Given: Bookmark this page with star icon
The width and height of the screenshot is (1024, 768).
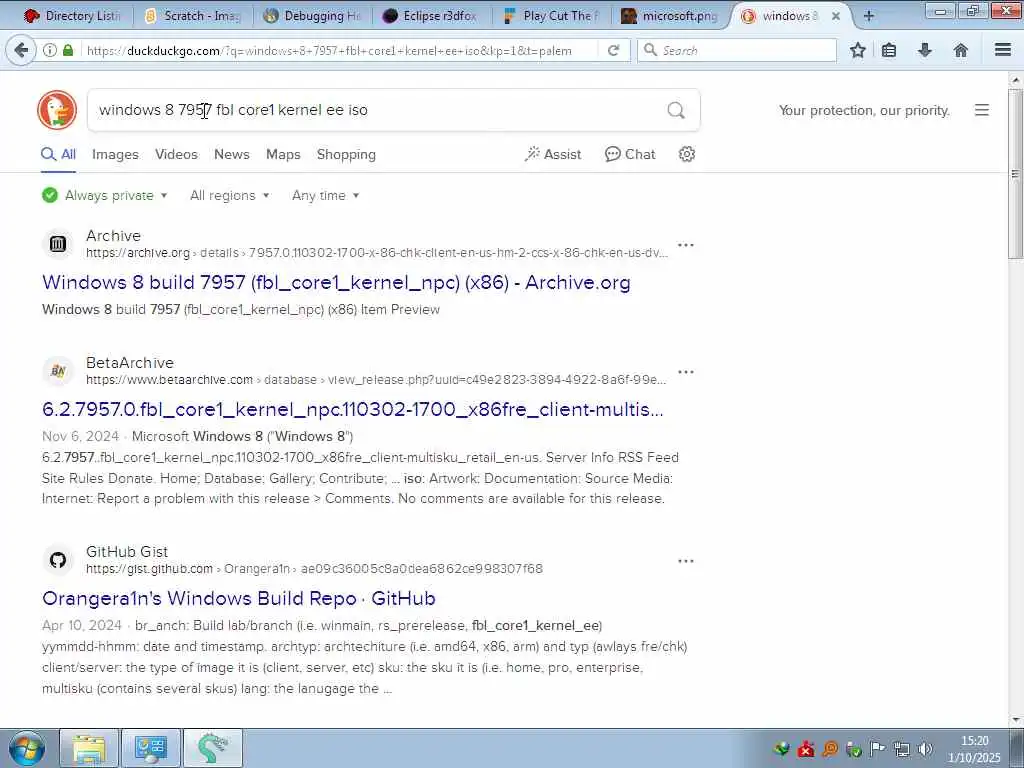Looking at the screenshot, I should coord(857,50).
